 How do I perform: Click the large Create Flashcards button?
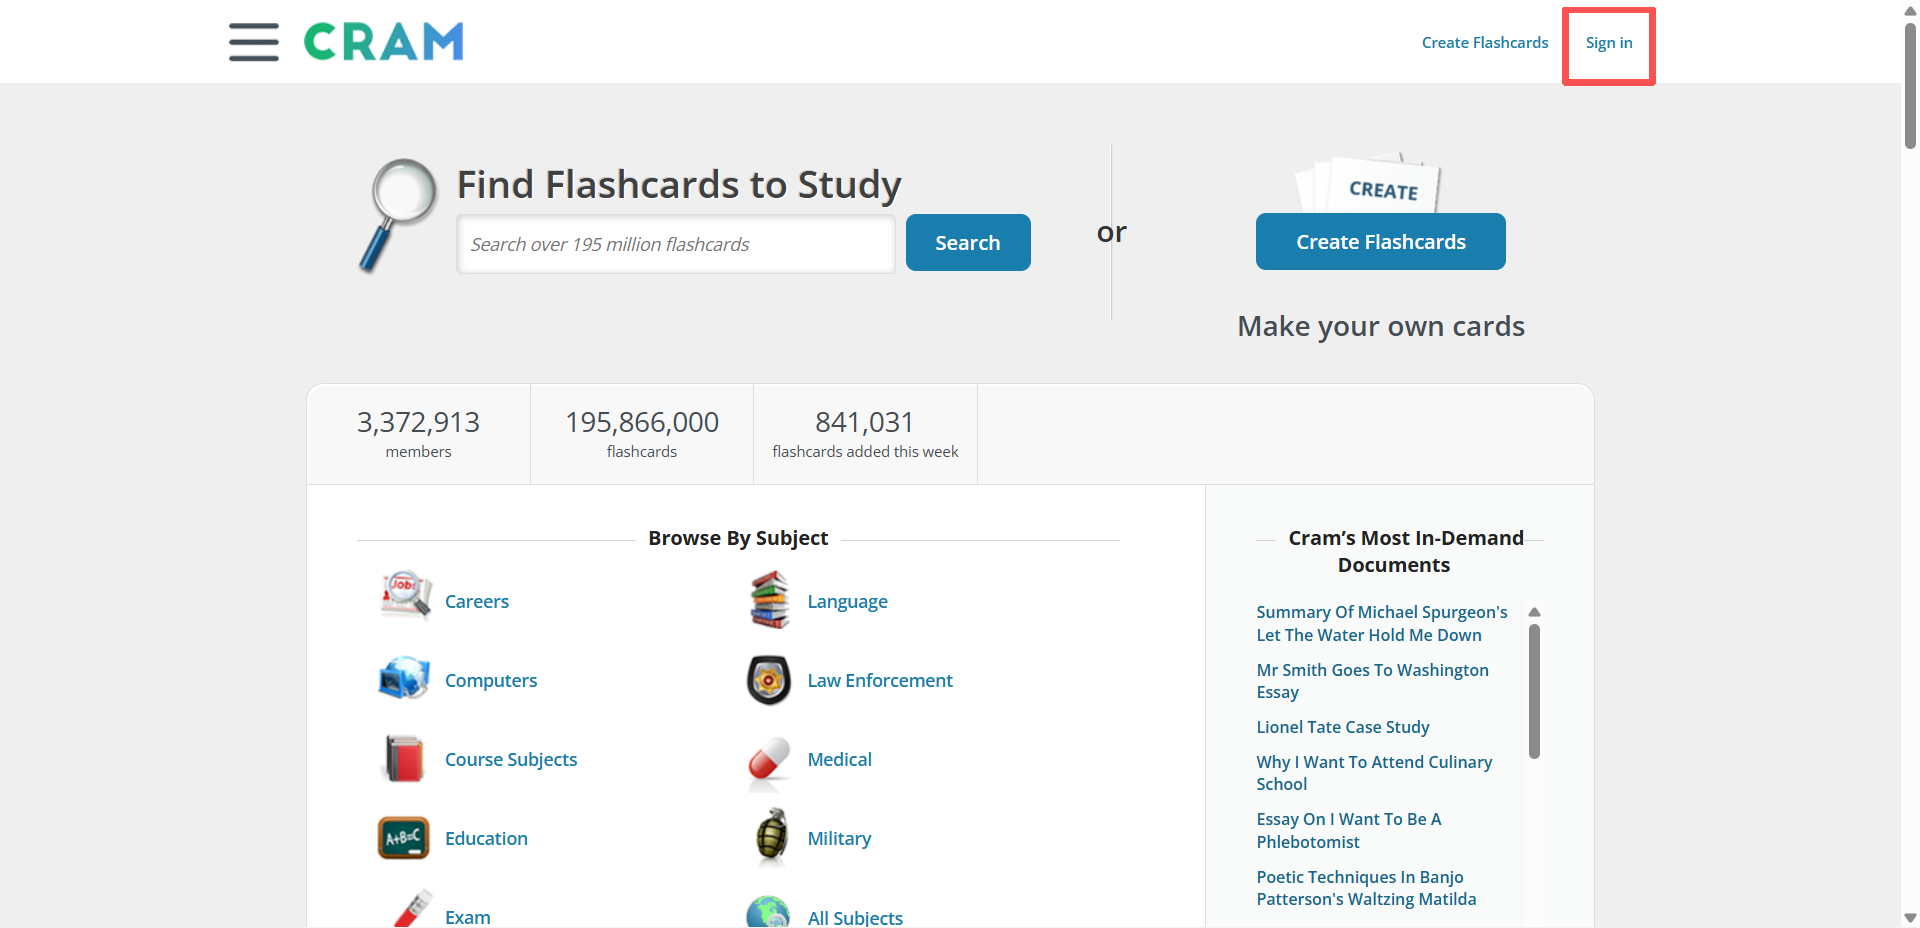point(1381,242)
